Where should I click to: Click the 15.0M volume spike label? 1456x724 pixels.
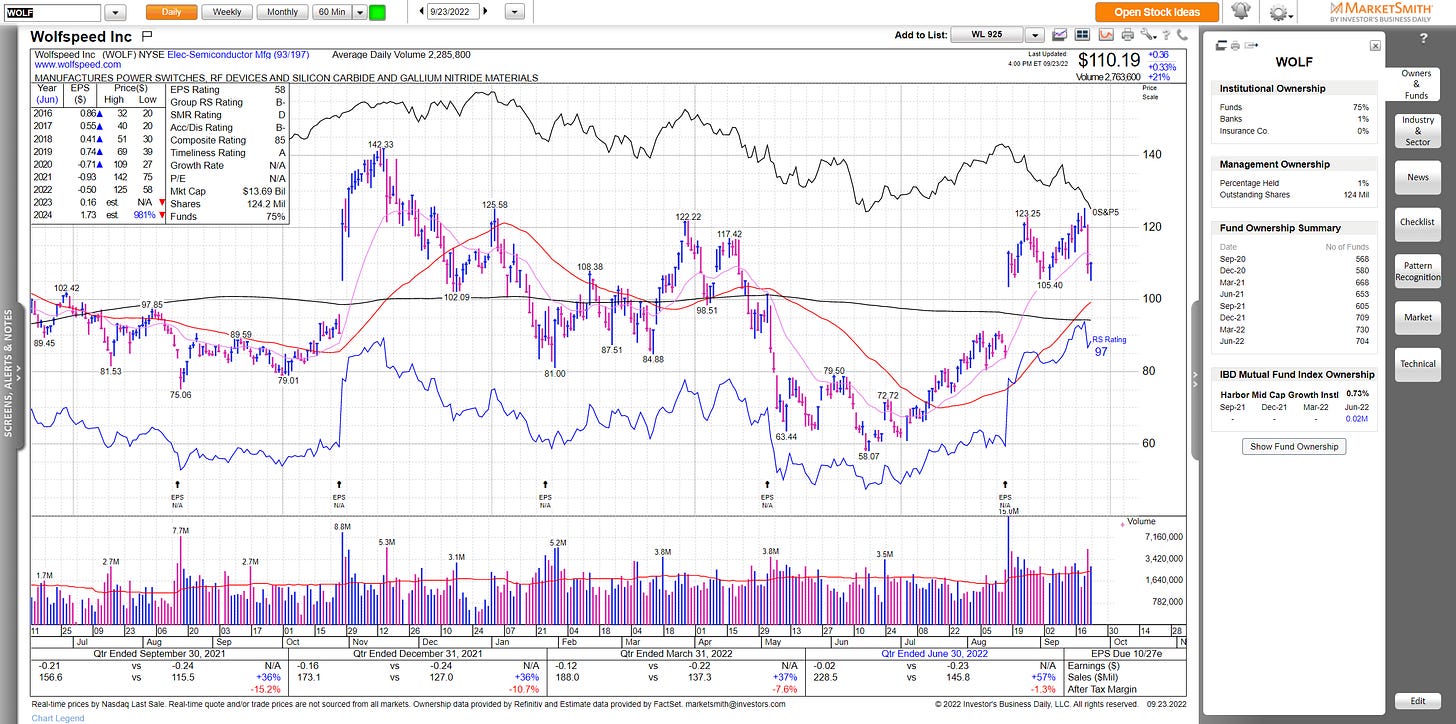[1008, 510]
